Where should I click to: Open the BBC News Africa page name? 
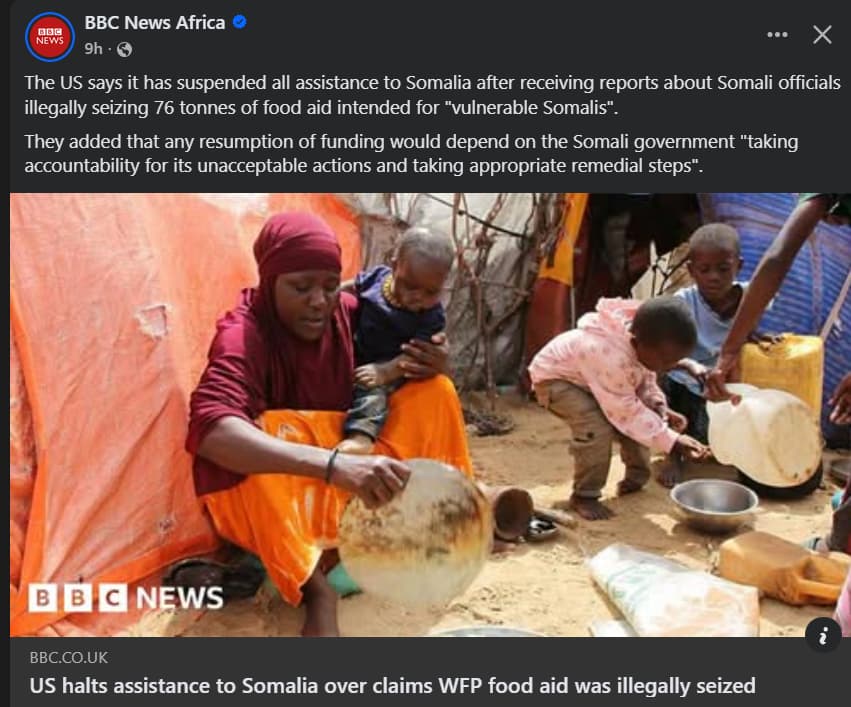[x=155, y=22]
